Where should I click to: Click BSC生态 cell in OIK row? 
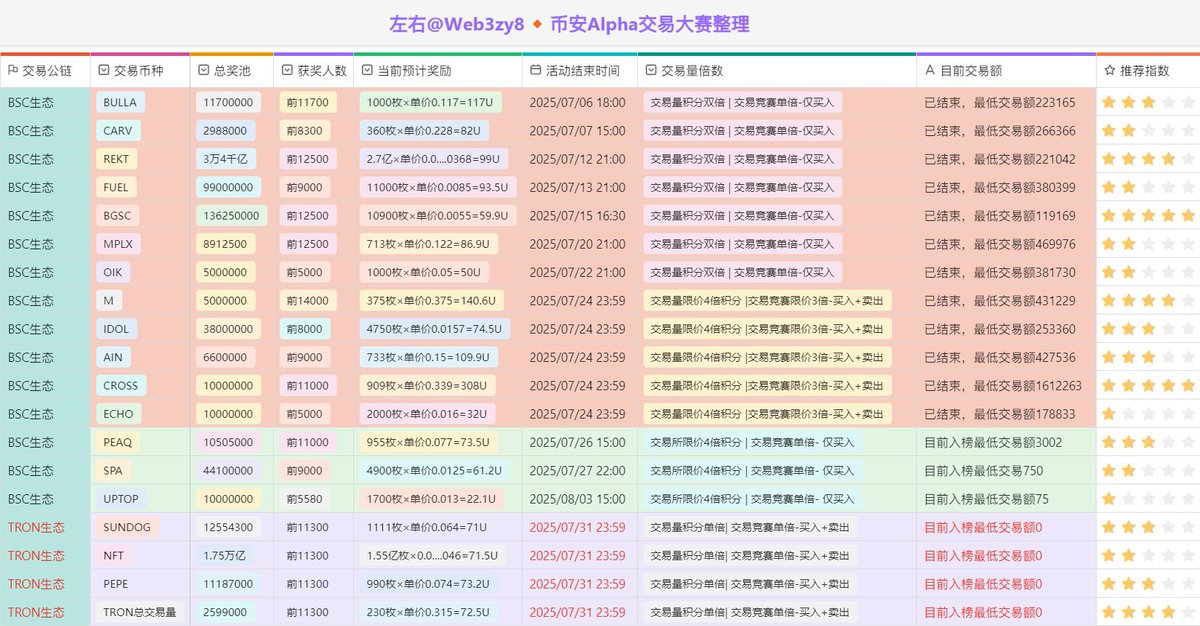point(31,272)
